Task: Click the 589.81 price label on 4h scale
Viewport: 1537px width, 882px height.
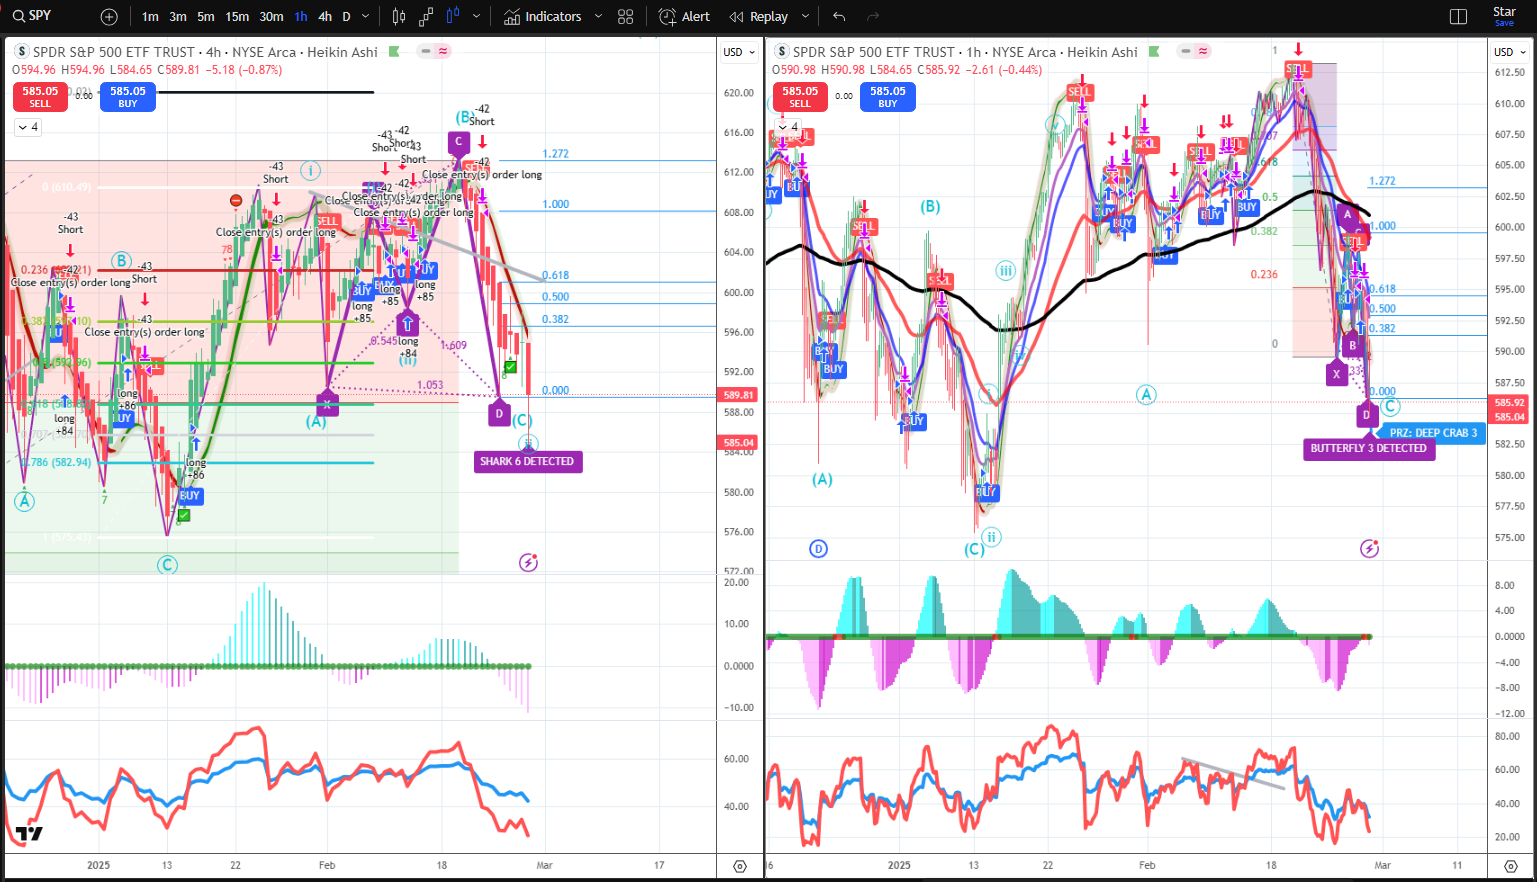Action: pos(739,395)
